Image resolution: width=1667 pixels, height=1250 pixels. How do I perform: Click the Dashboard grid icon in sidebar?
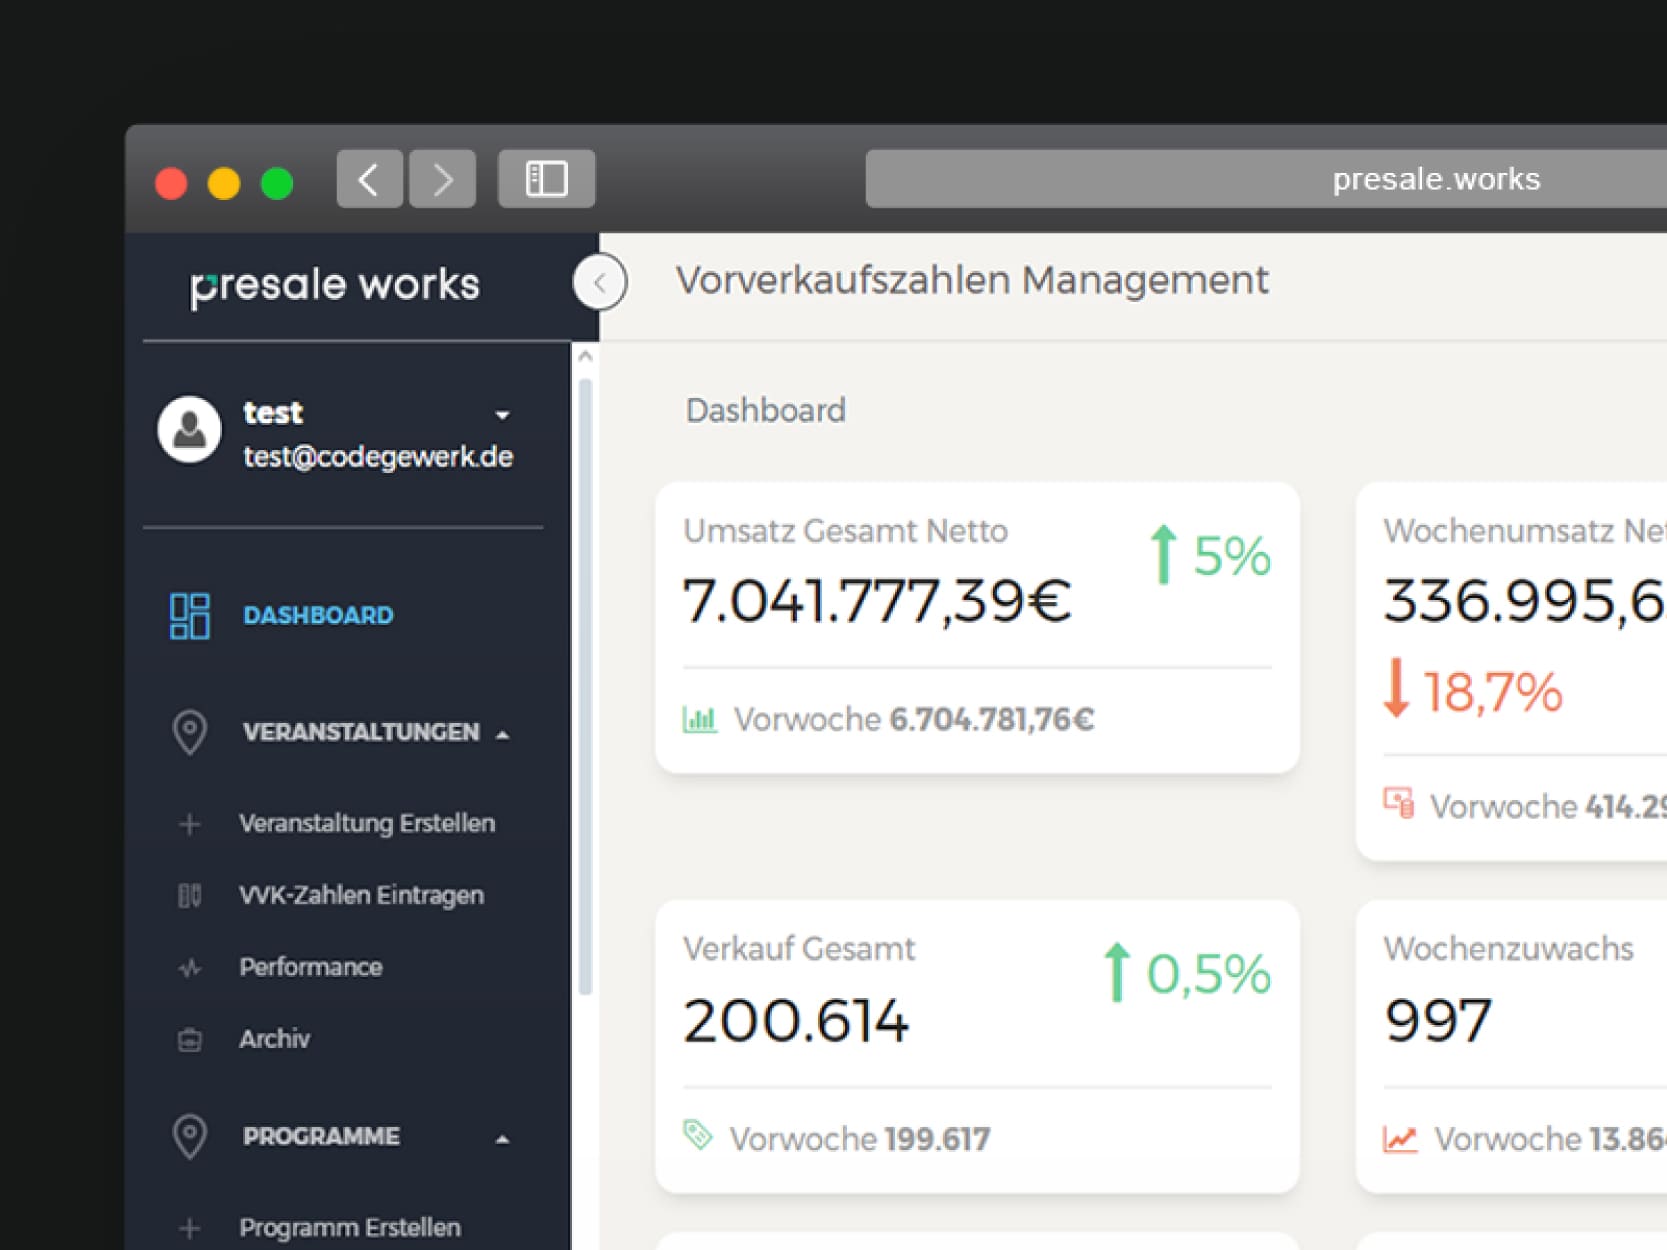(189, 616)
